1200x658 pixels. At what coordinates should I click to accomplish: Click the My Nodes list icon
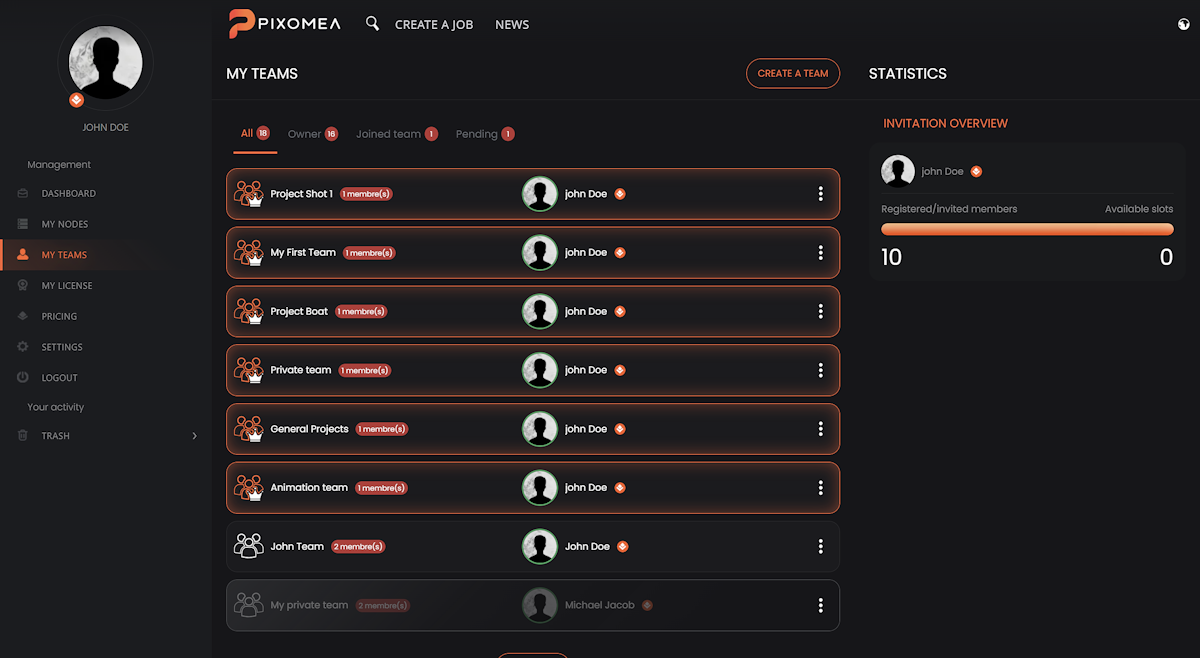click(23, 224)
